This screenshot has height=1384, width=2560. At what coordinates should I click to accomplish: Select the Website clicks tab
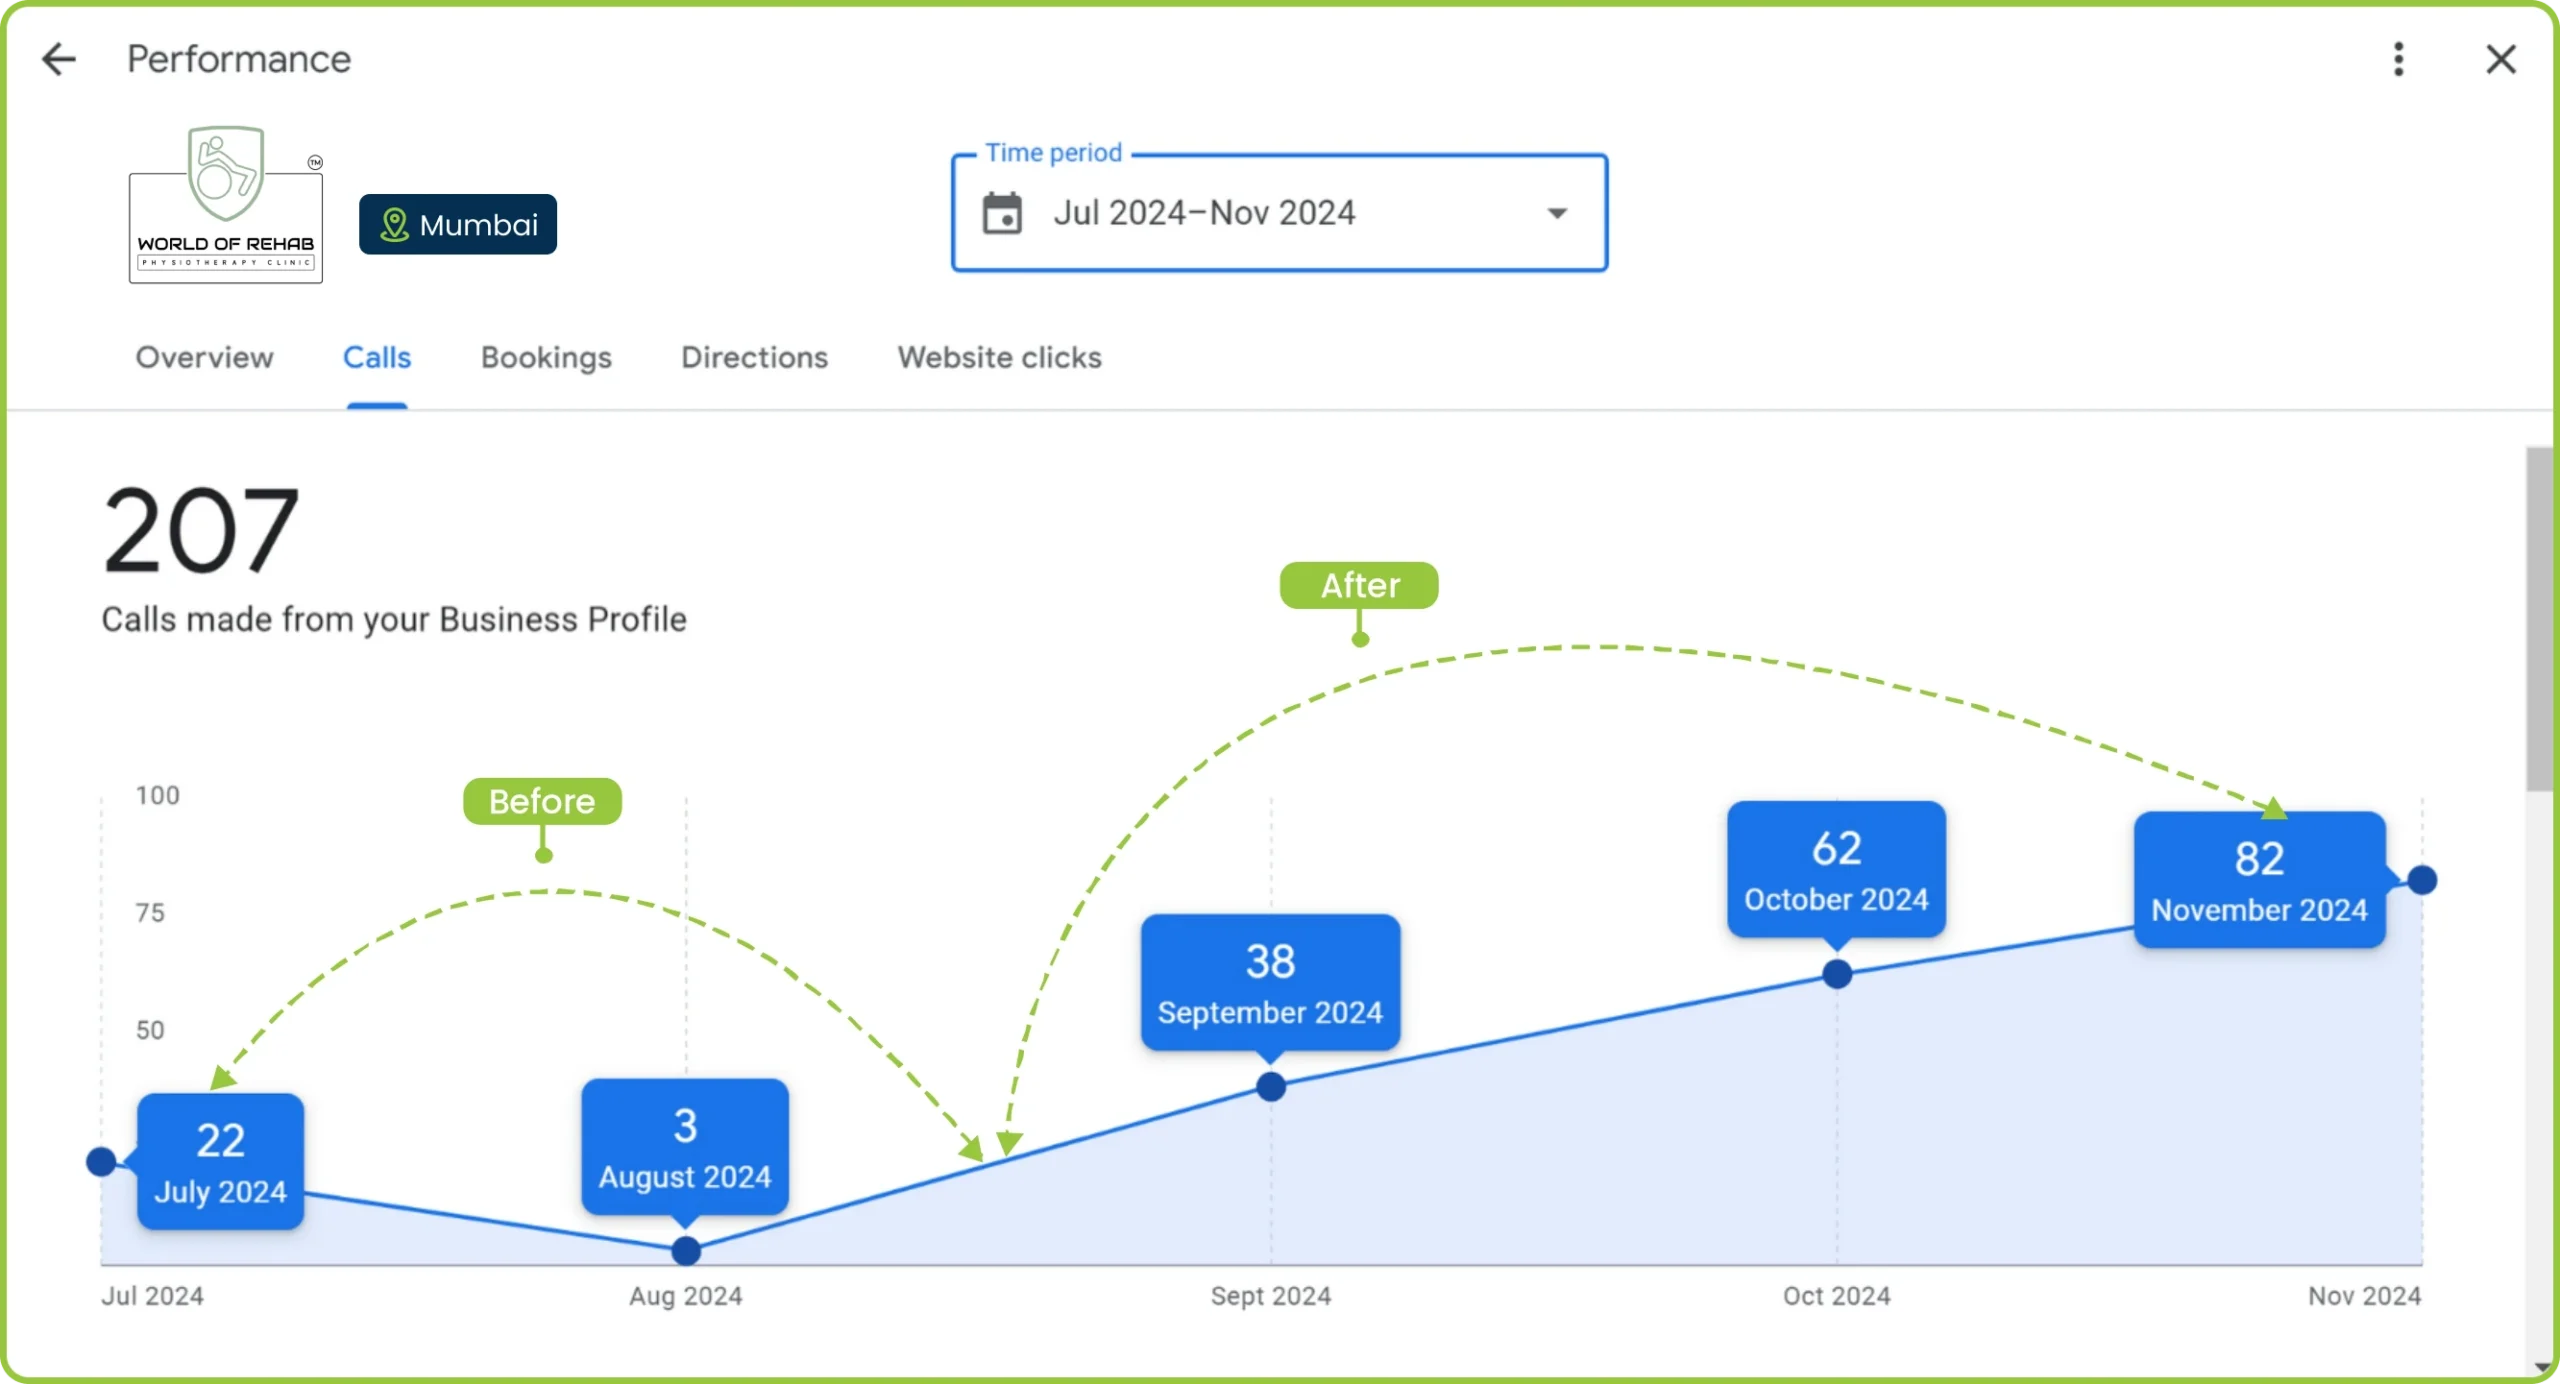tap(999, 358)
